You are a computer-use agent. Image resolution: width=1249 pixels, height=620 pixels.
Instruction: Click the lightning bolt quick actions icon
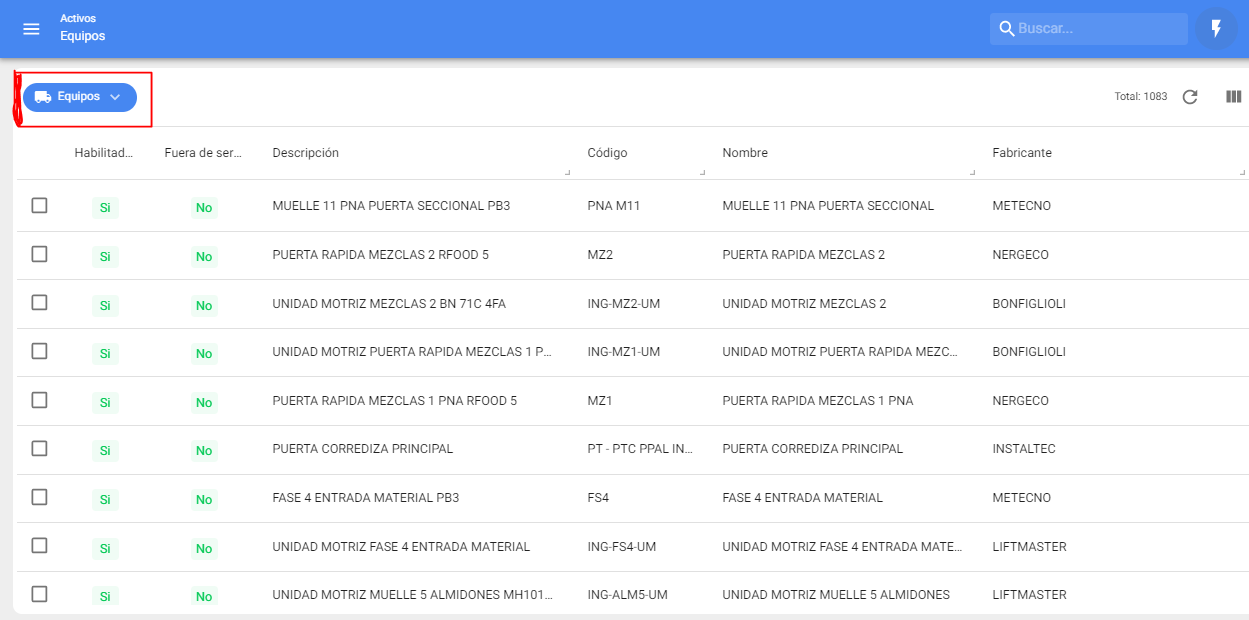[1216, 28]
